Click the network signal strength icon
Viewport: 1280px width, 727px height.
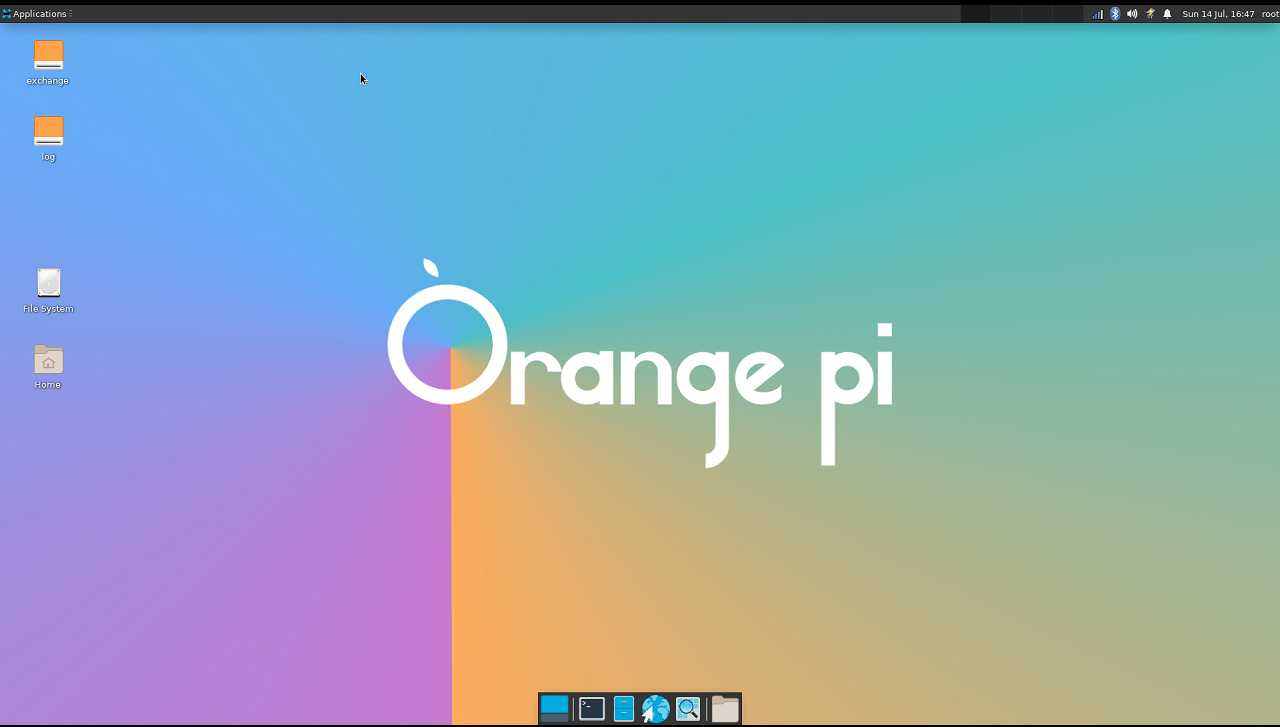coord(1097,14)
